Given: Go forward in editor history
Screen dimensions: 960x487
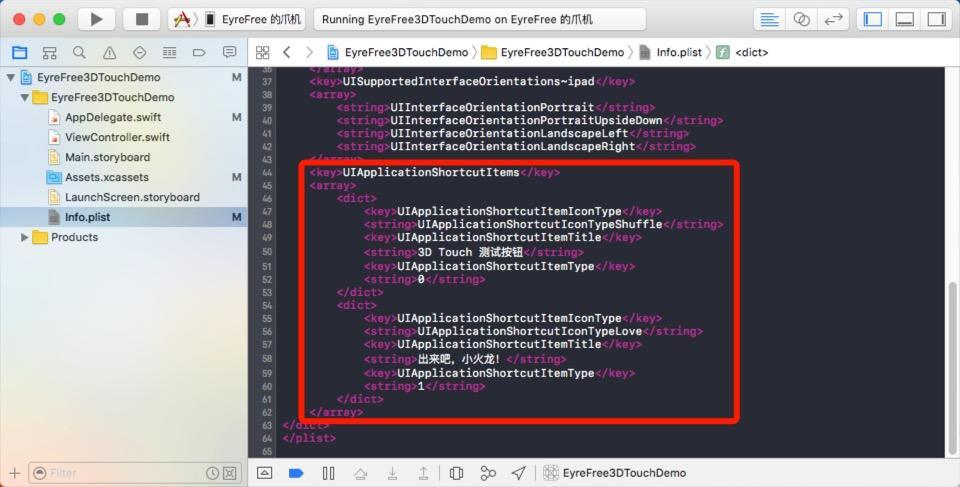Looking at the screenshot, I should pos(309,53).
